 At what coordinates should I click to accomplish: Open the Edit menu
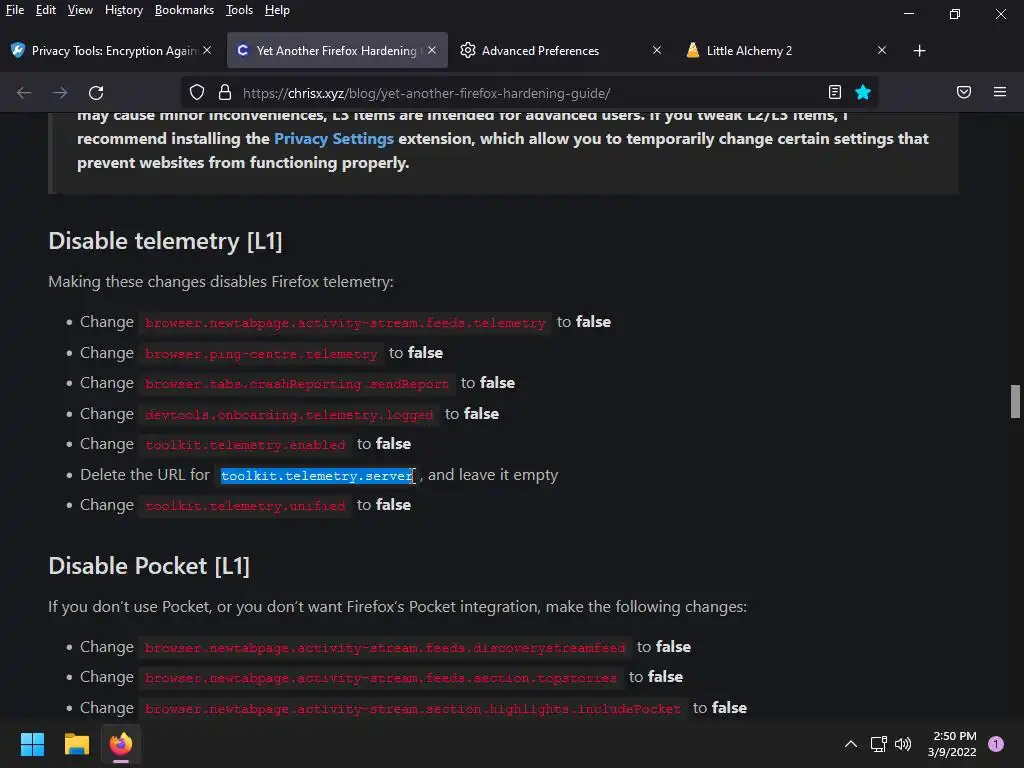[x=46, y=10]
